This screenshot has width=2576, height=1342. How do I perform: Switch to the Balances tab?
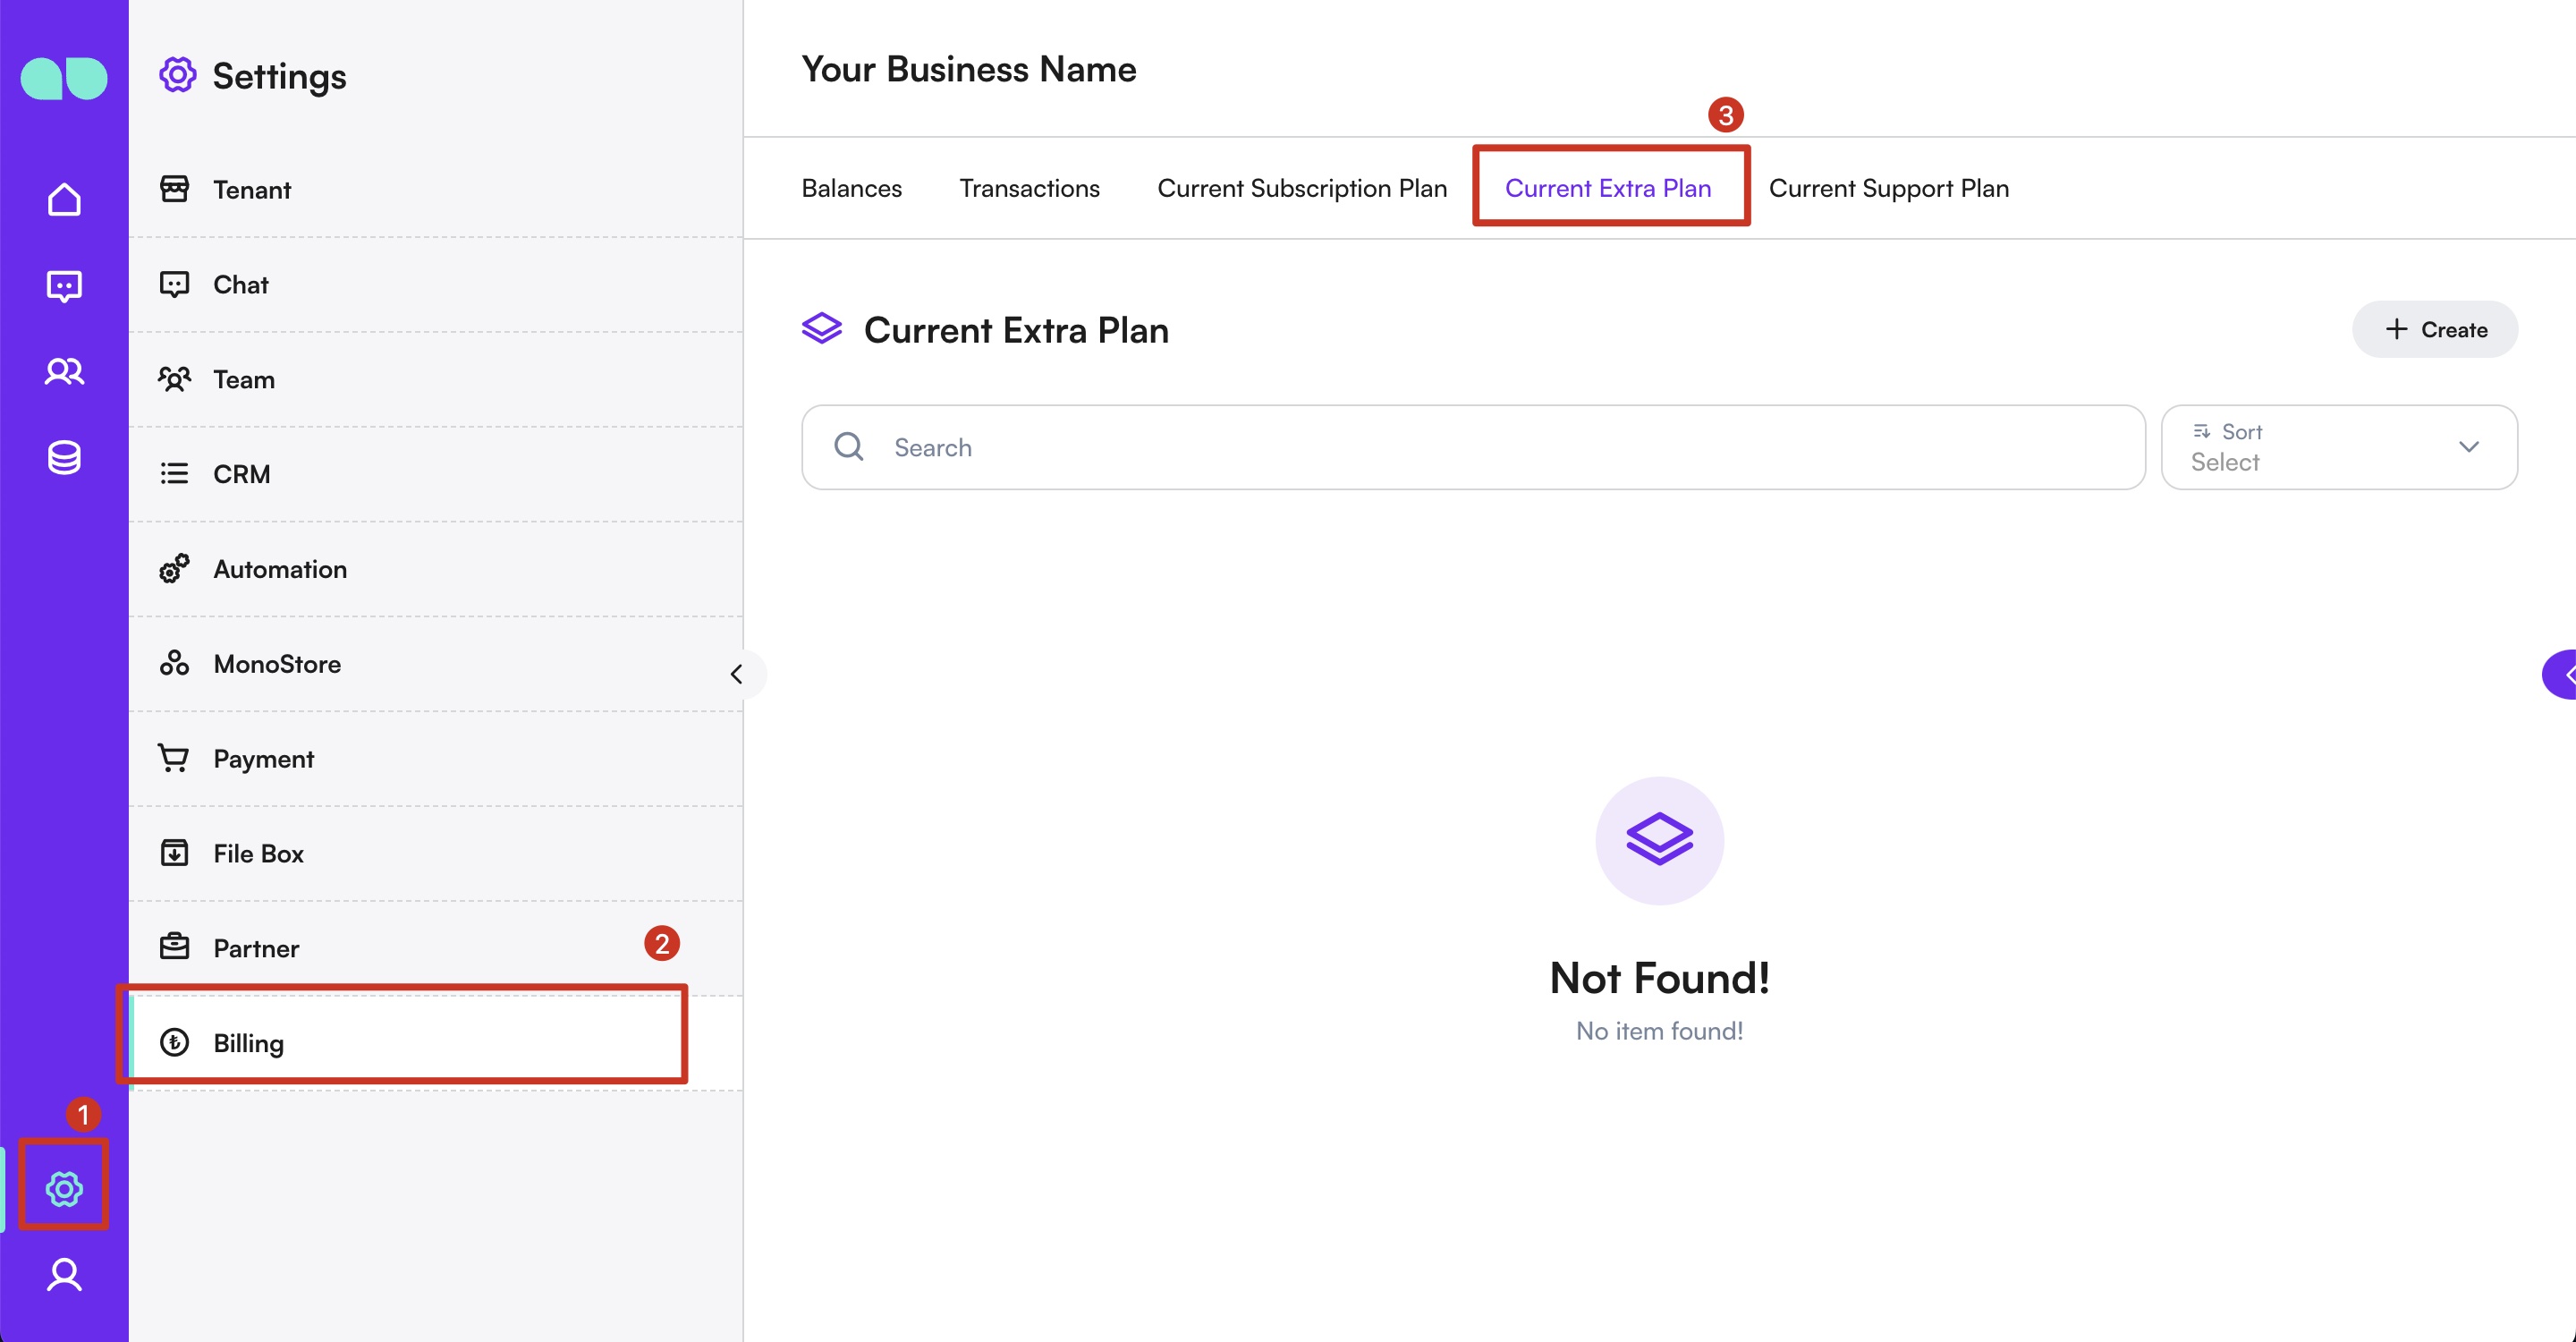coord(851,188)
